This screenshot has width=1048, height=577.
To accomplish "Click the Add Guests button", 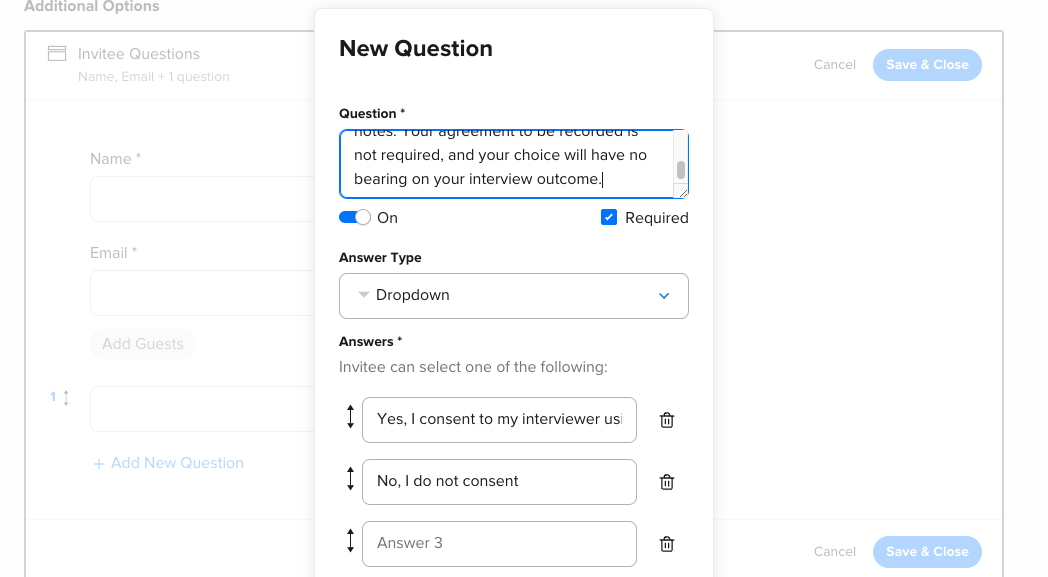I will (x=143, y=344).
